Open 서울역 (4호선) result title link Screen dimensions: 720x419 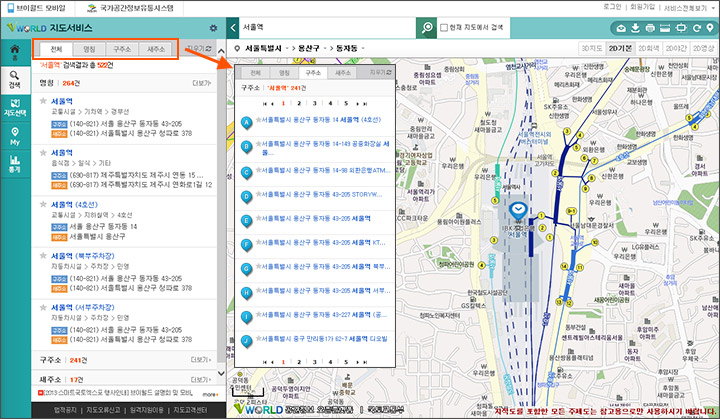tap(74, 204)
